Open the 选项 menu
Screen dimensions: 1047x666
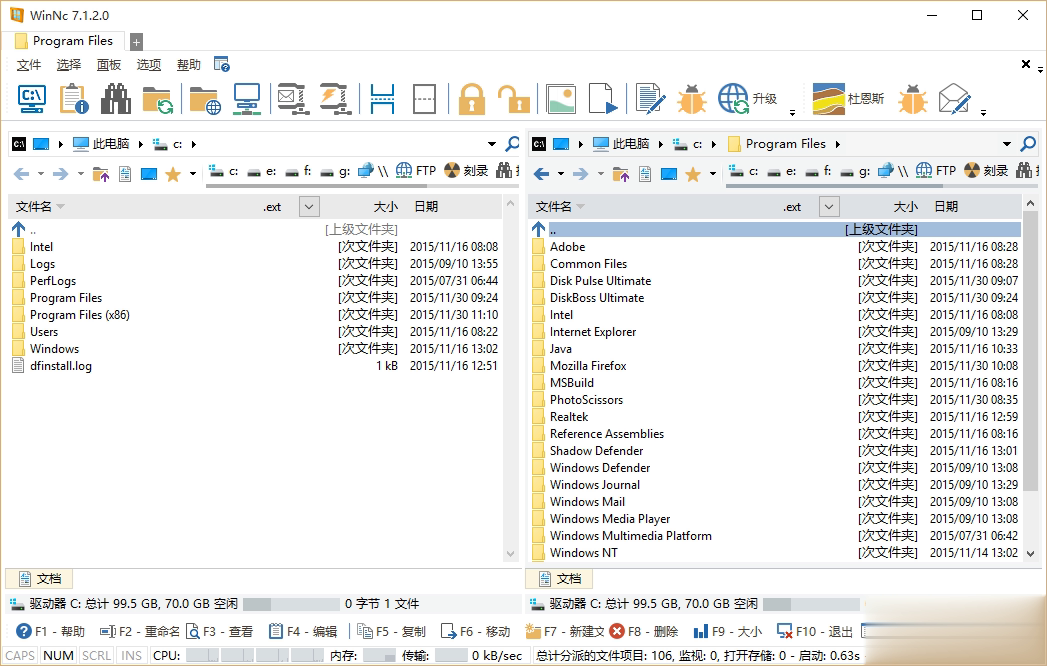pyautogui.click(x=149, y=65)
